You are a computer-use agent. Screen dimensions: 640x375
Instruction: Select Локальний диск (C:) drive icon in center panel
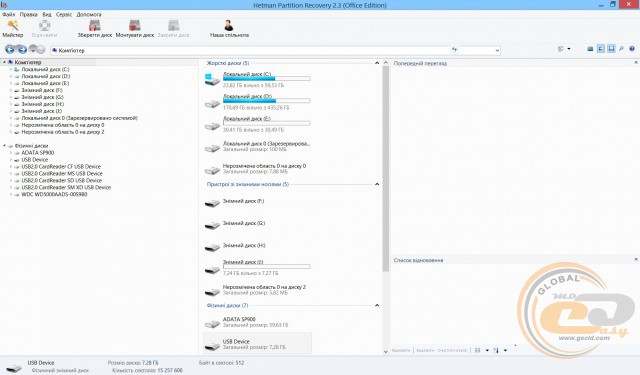point(212,79)
